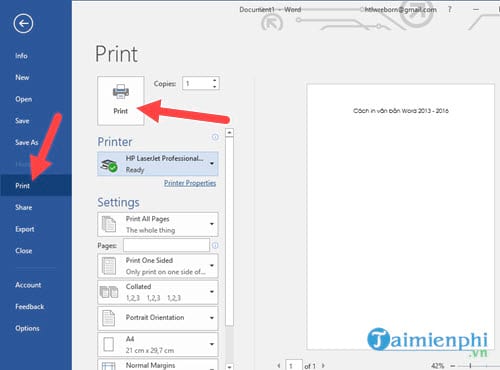Select the Print tab in sidebar
The image size is (500, 370).
(36, 185)
